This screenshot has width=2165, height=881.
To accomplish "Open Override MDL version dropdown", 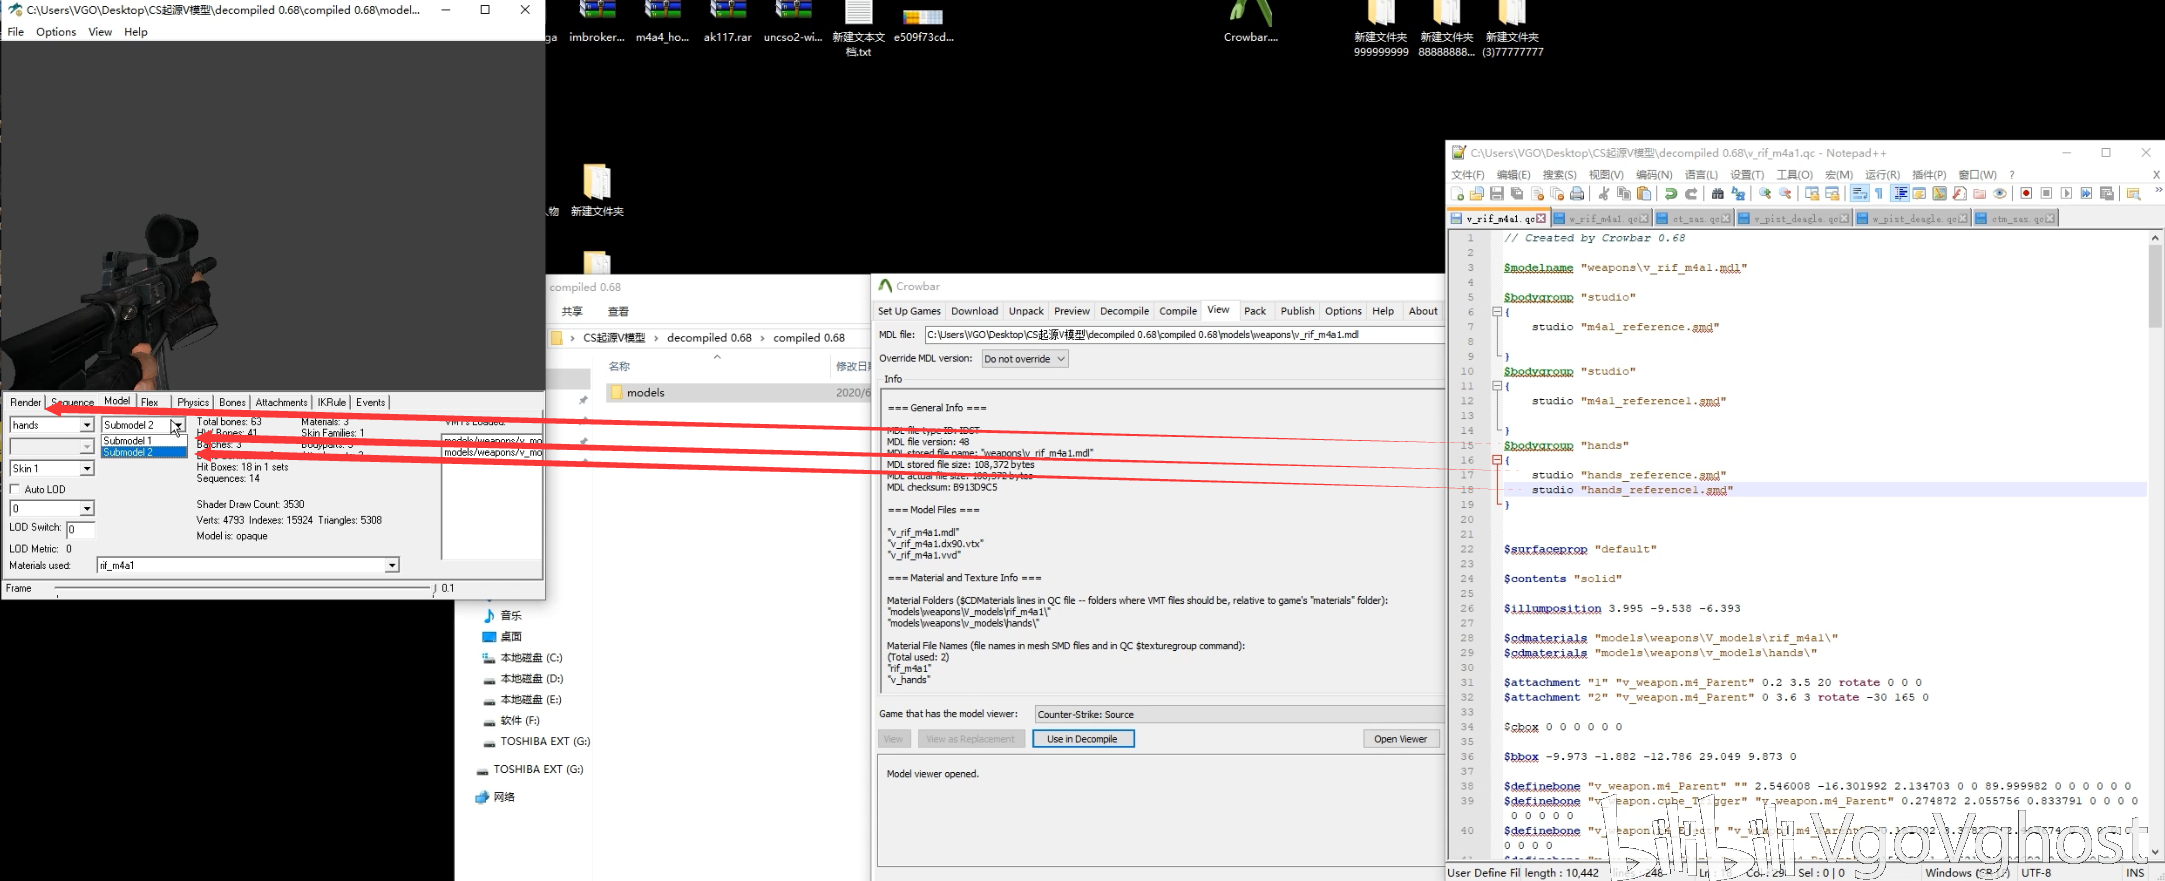I will pos(1025,359).
